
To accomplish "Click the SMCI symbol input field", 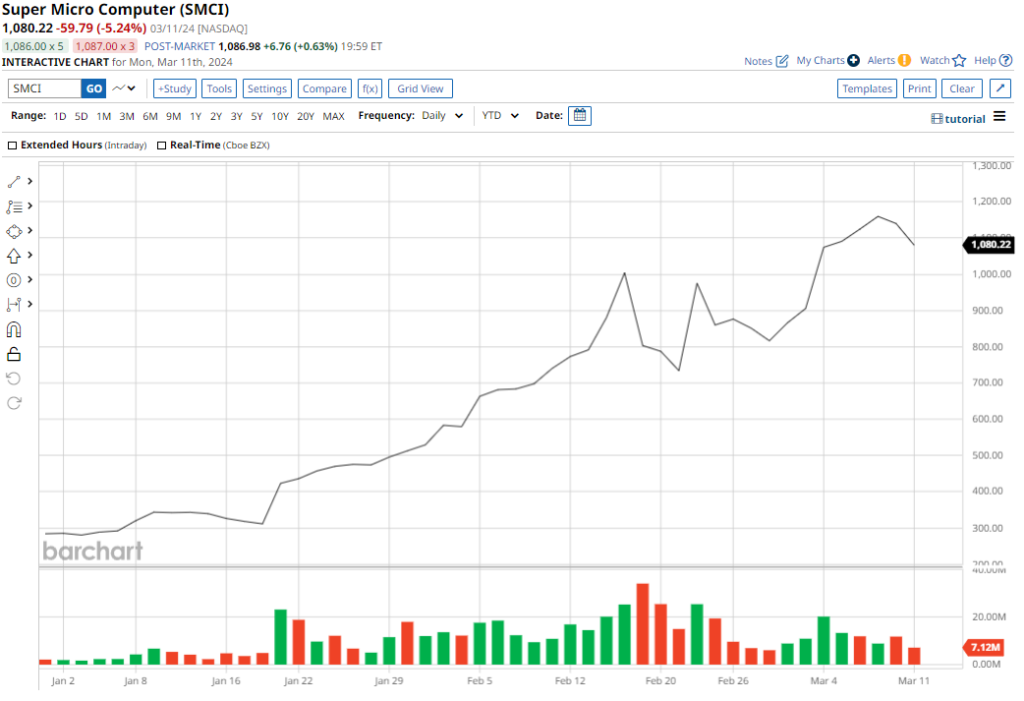I will pos(44,89).
